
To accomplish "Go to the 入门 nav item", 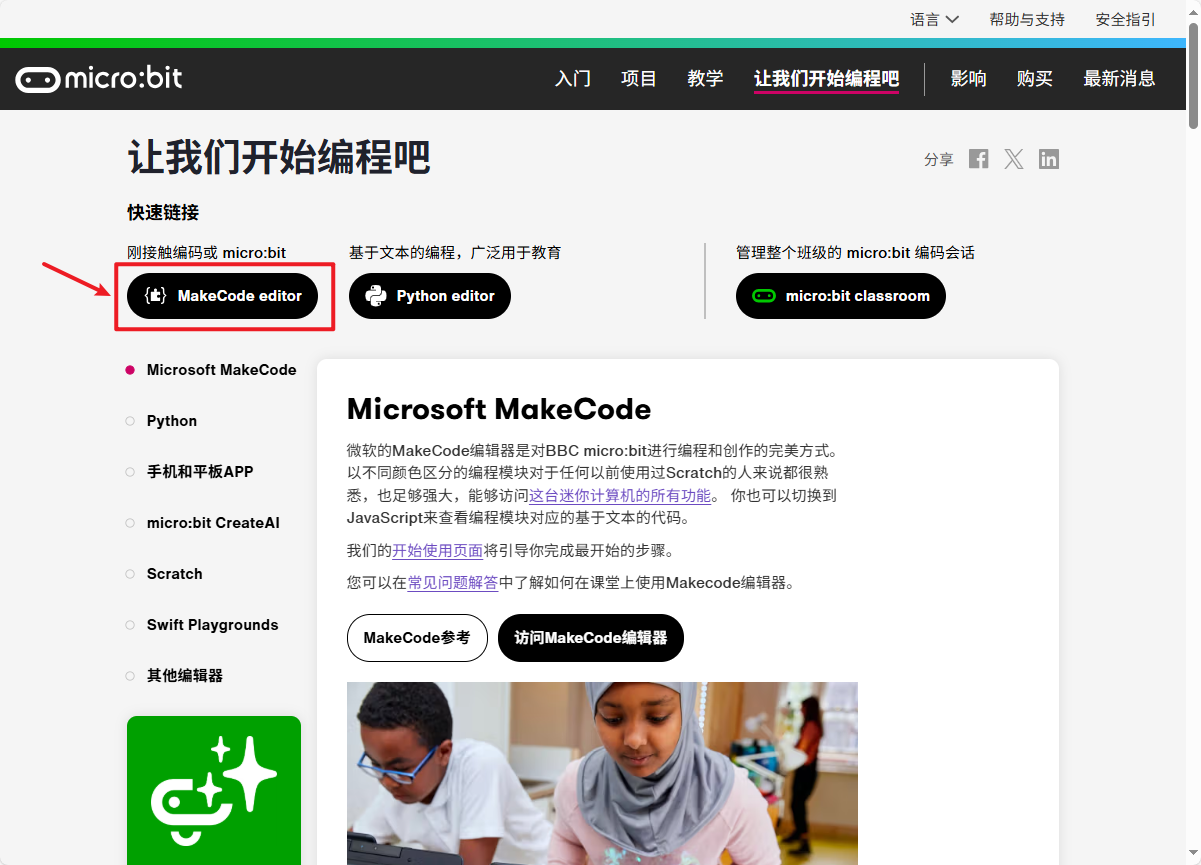I will click(573, 79).
